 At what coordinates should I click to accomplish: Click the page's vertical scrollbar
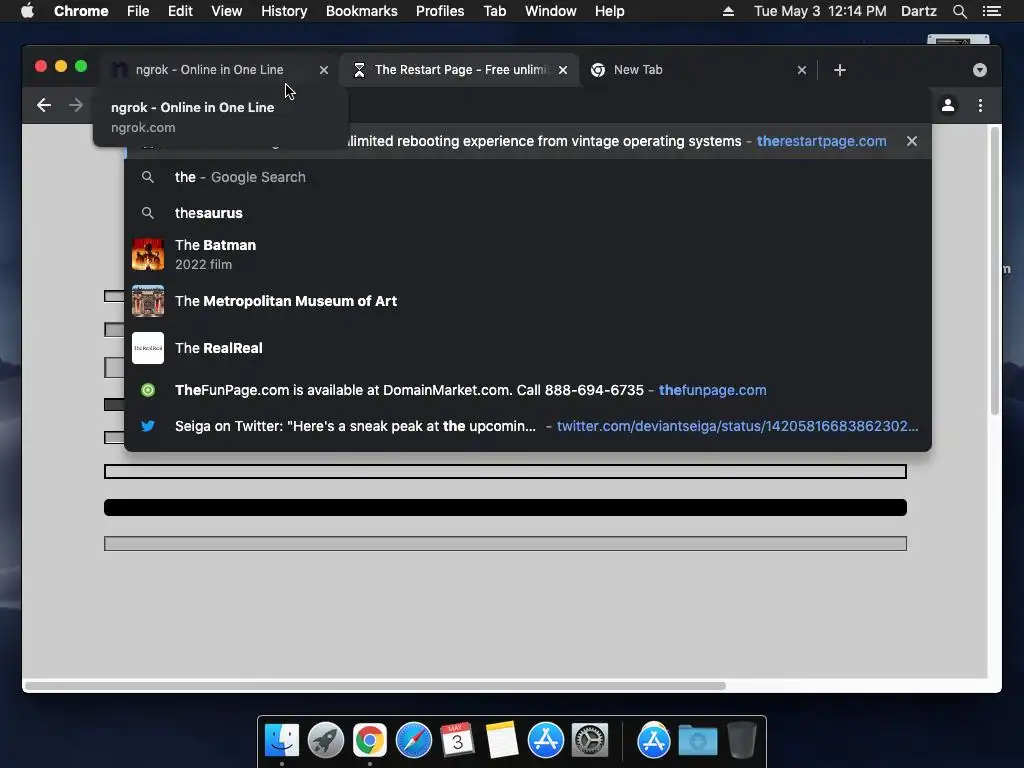pyautogui.click(x=995, y=271)
